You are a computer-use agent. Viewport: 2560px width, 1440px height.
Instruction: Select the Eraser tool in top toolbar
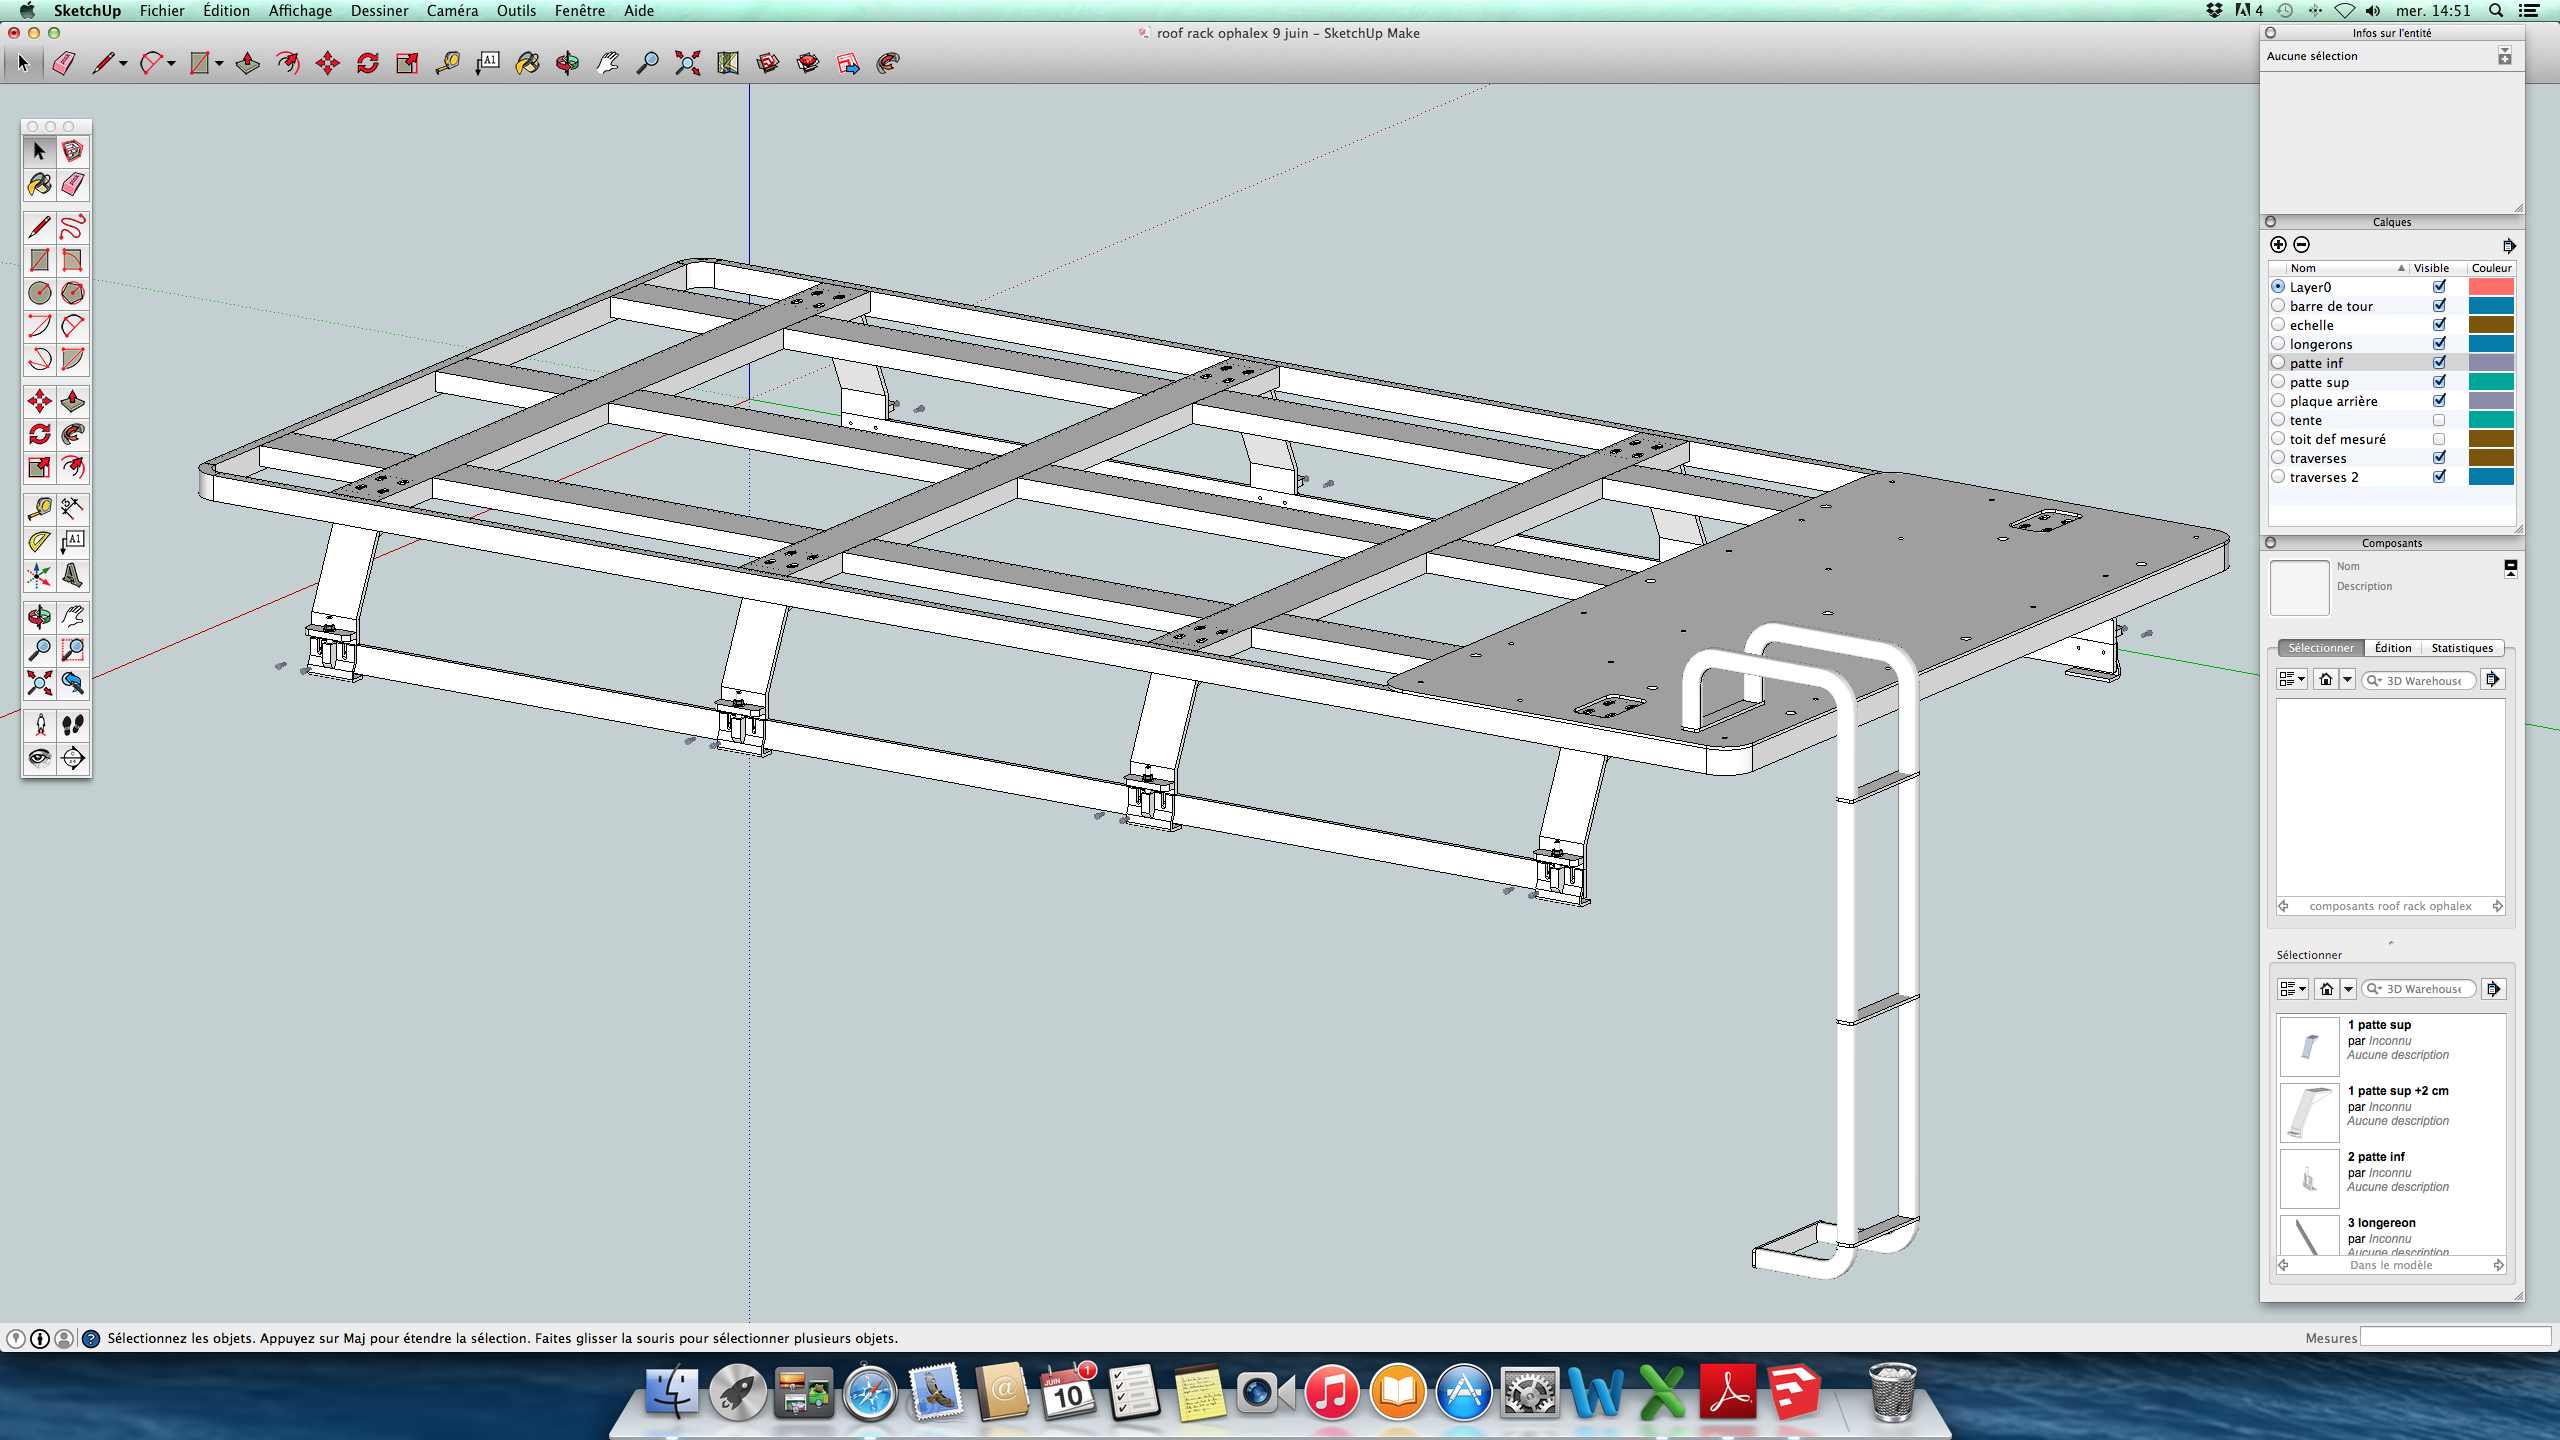pyautogui.click(x=64, y=63)
